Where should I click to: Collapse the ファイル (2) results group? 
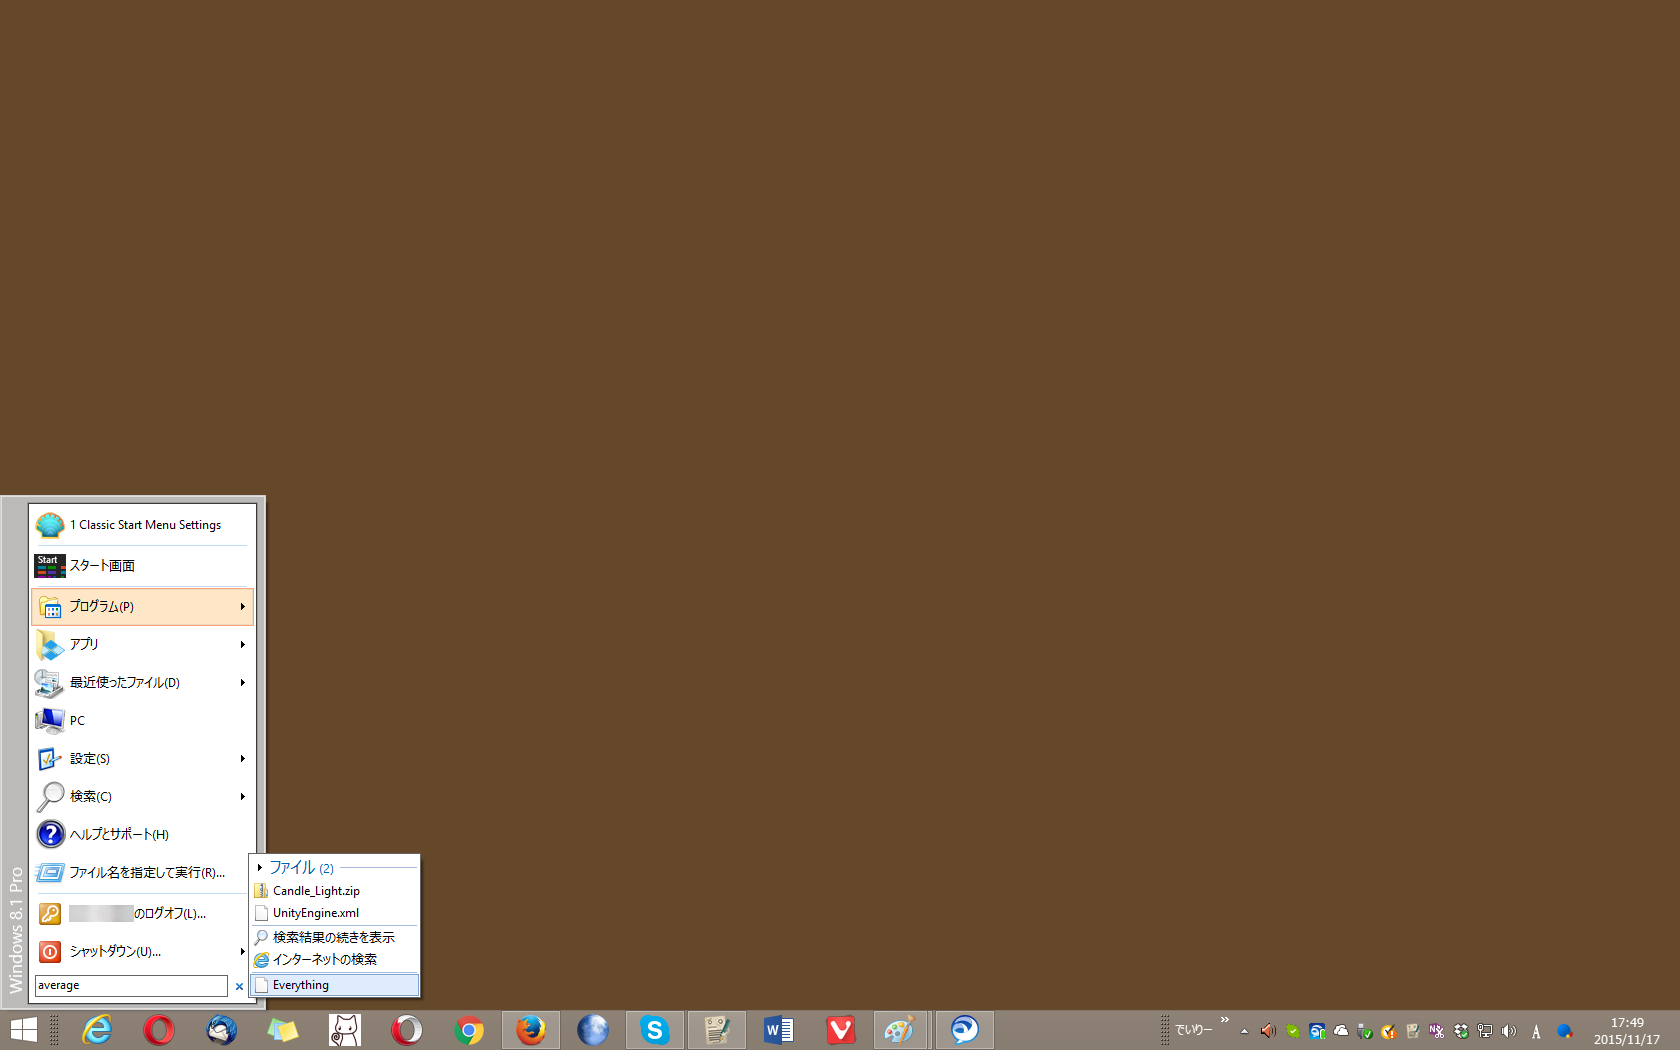pos(260,868)
